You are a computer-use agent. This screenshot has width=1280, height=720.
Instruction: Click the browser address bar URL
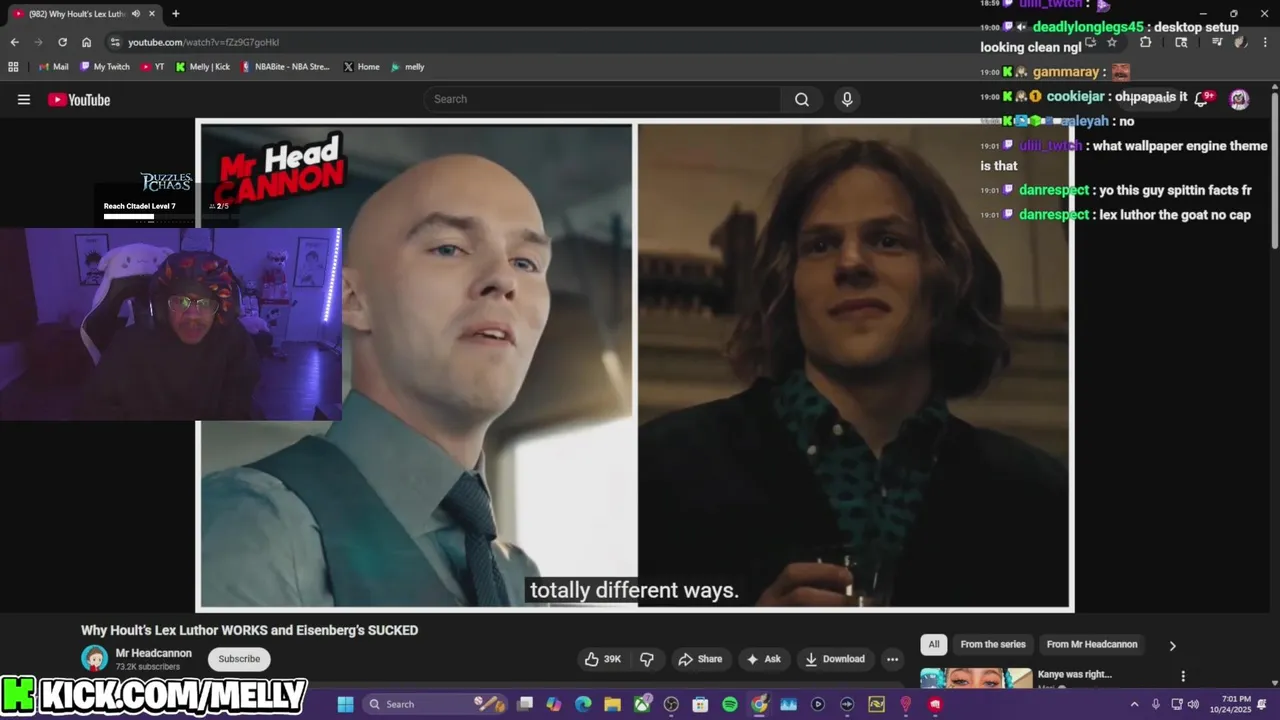pos(204,42)
